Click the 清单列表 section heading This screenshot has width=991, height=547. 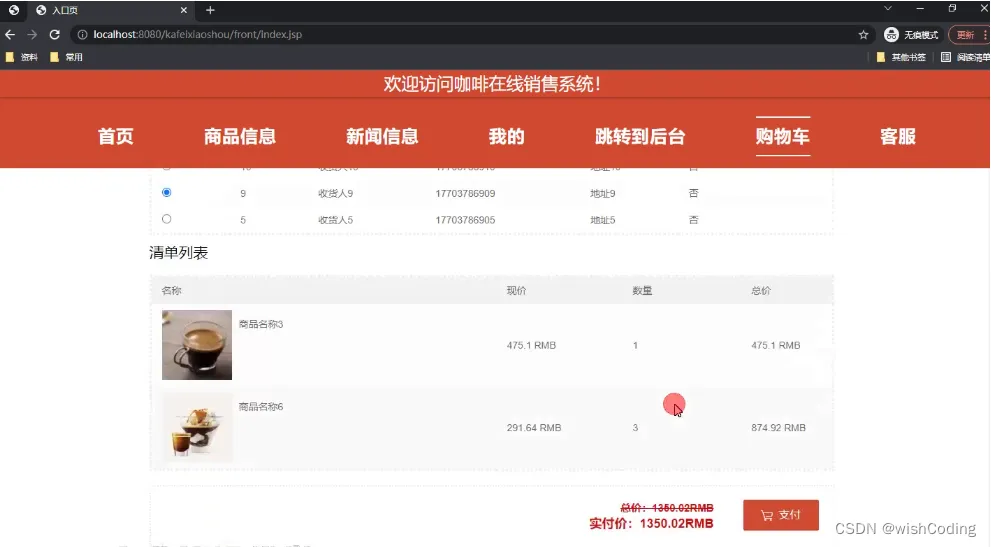point(178,253)
